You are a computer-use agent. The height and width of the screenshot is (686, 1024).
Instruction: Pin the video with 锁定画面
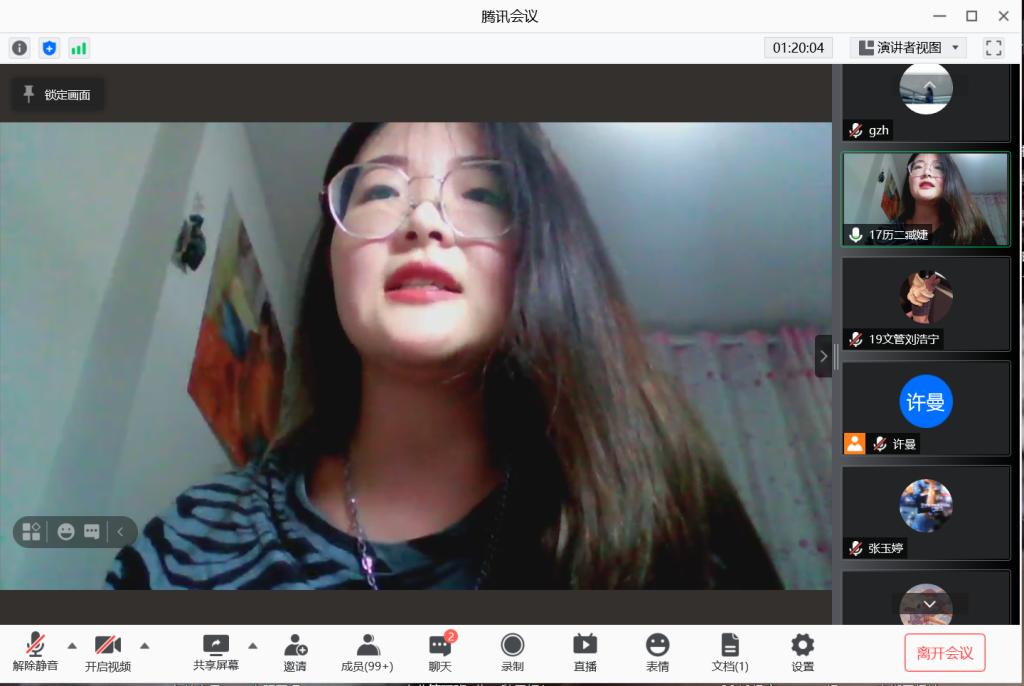pyautogui.click(x=58, y=95)
